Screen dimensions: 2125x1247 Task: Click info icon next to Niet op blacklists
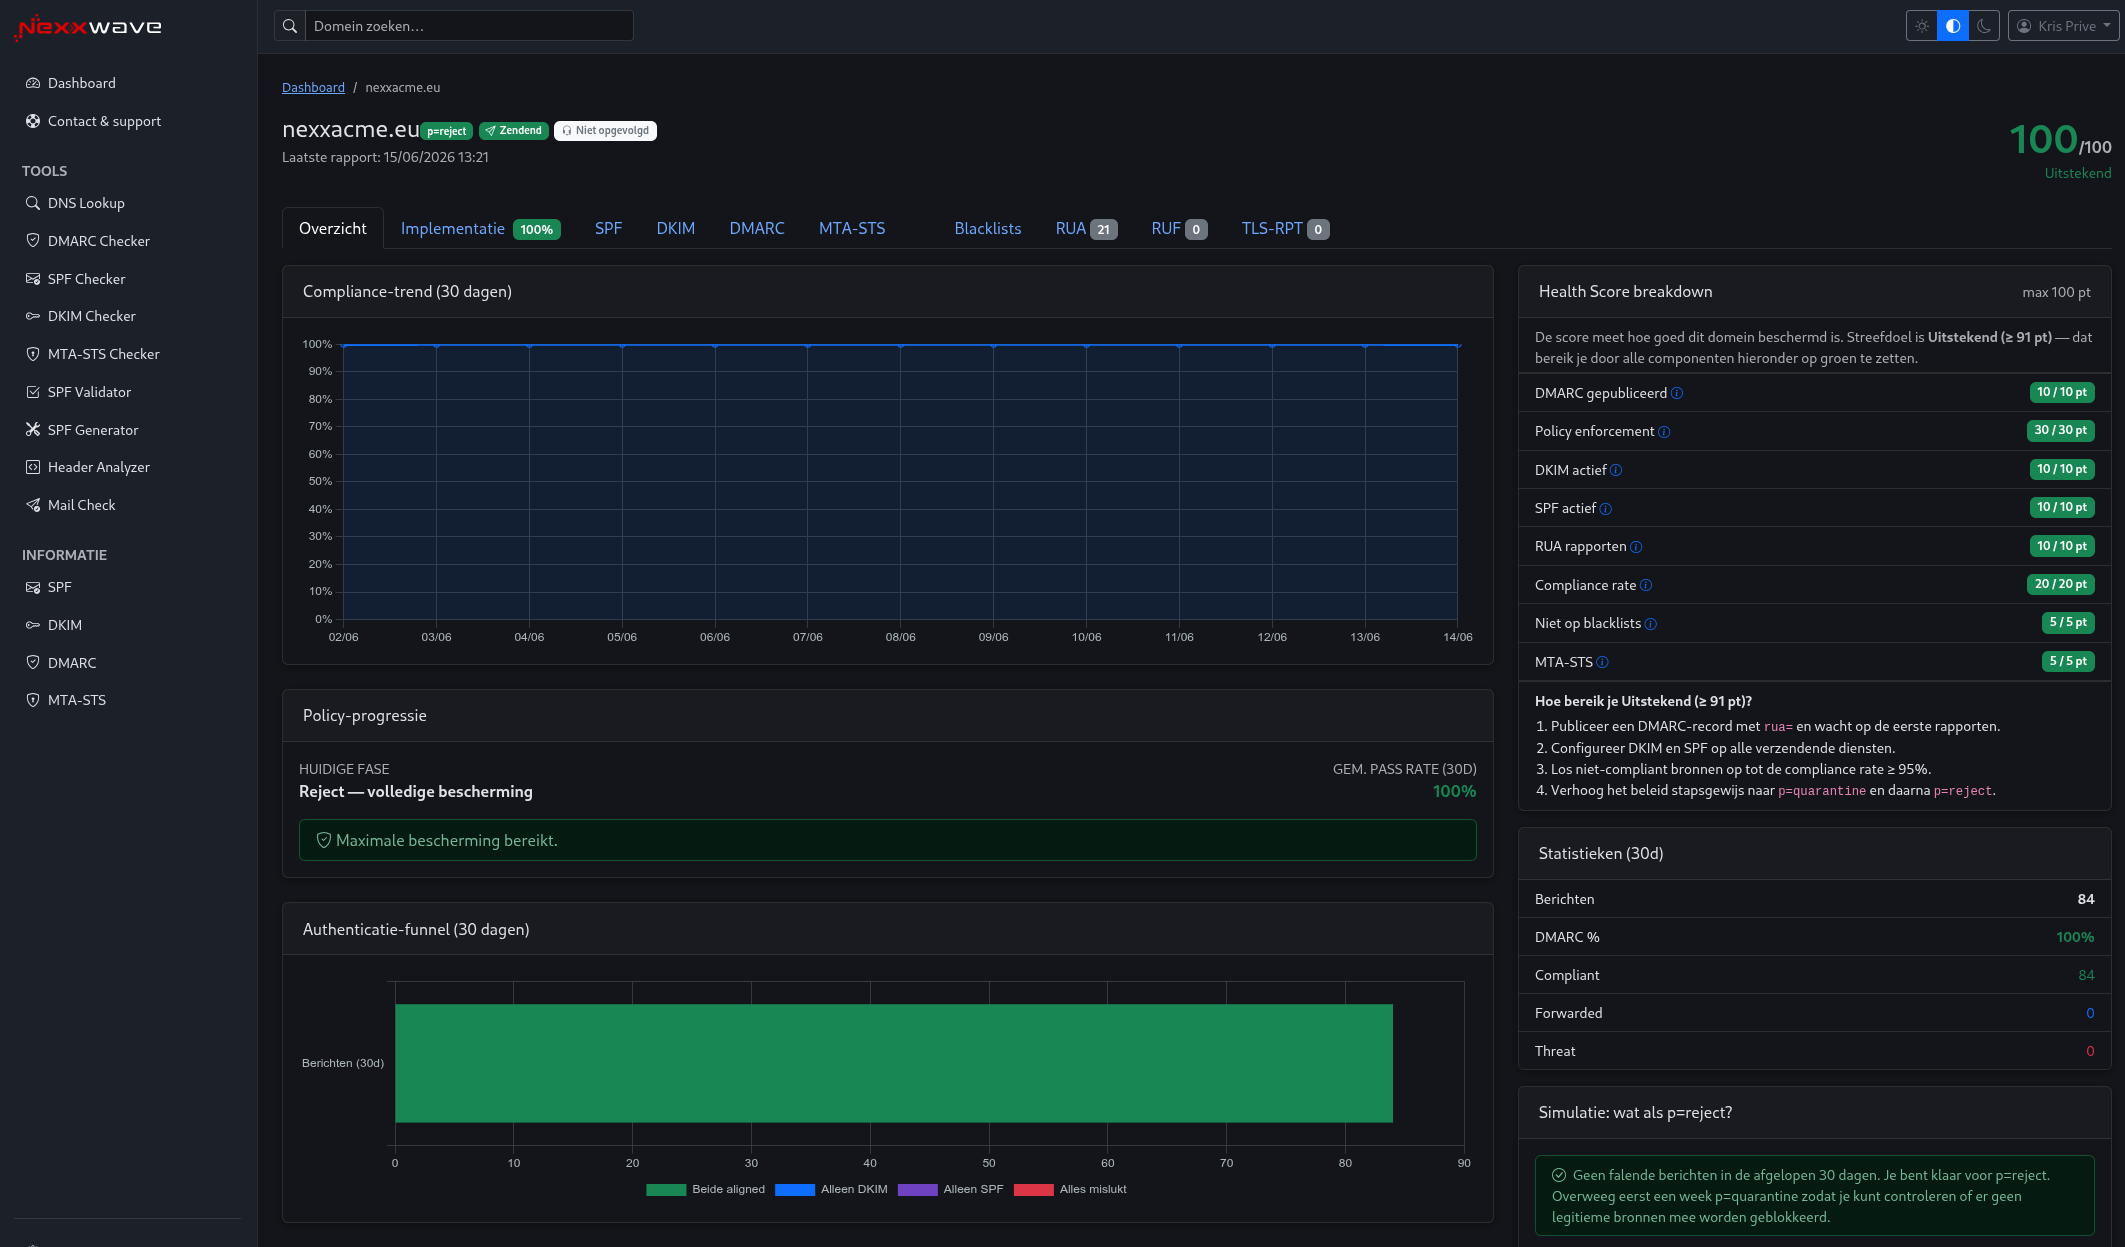(1651, 624)
